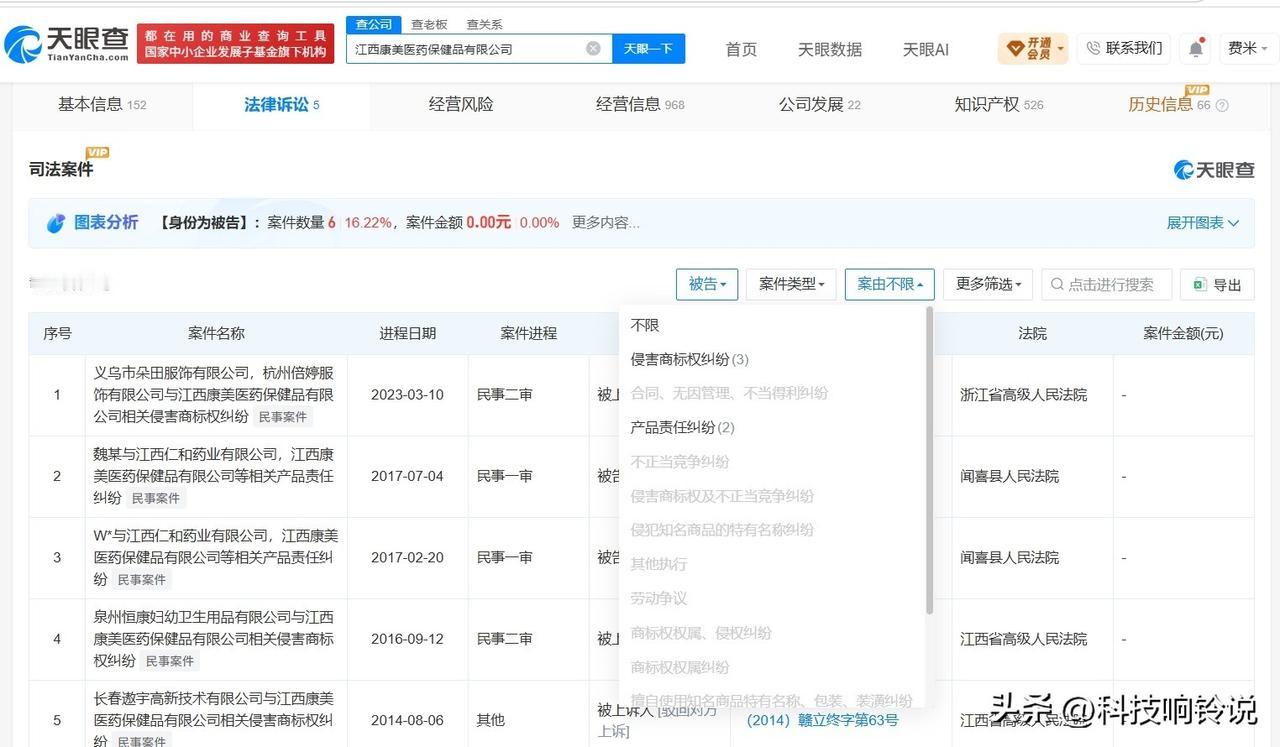Click the 点击进行搜索 case search field

pyautogui.click(x=1107, y=285)
